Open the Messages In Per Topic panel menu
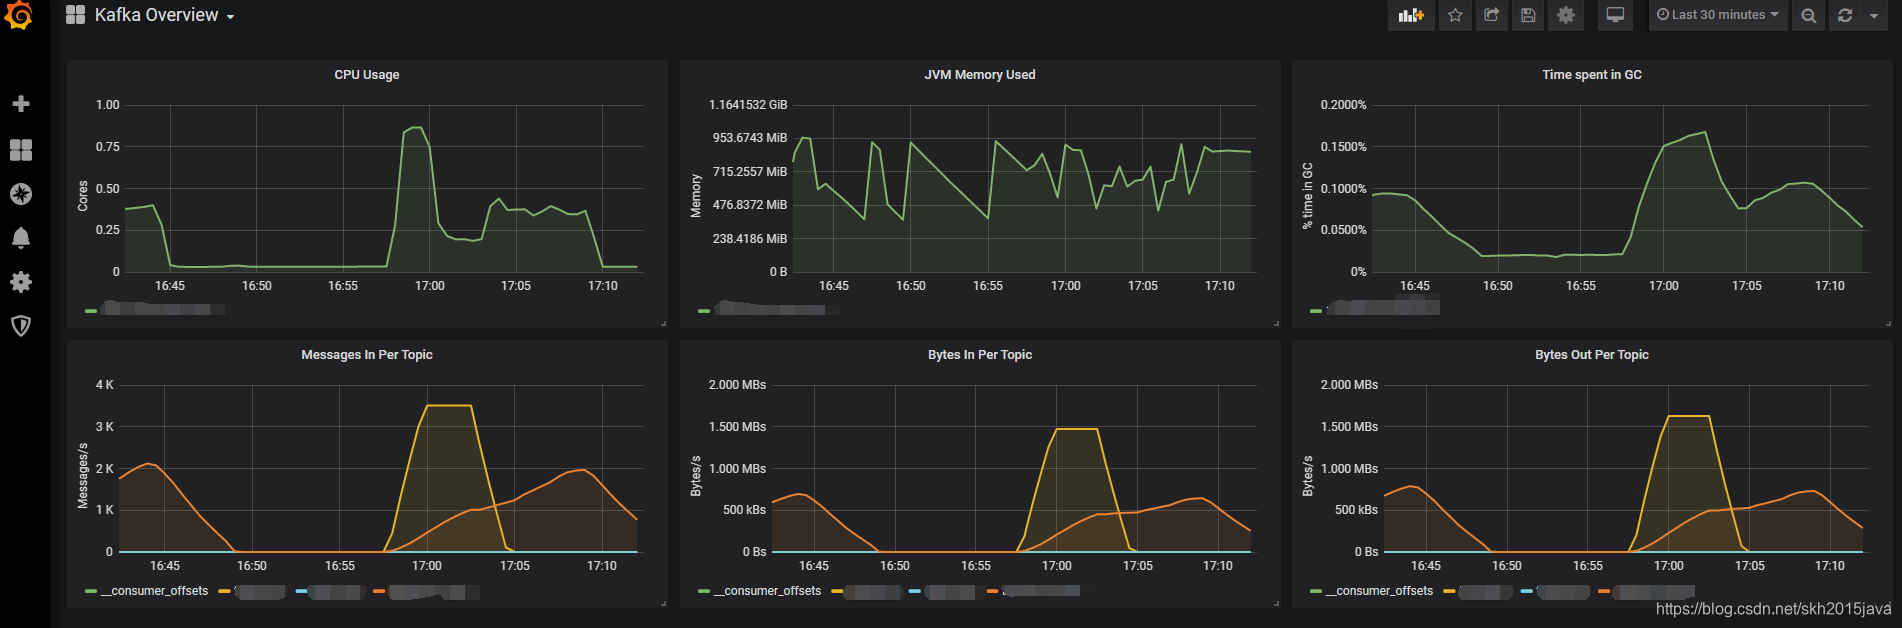This screenshot has height=628, width=1902. 367,355
